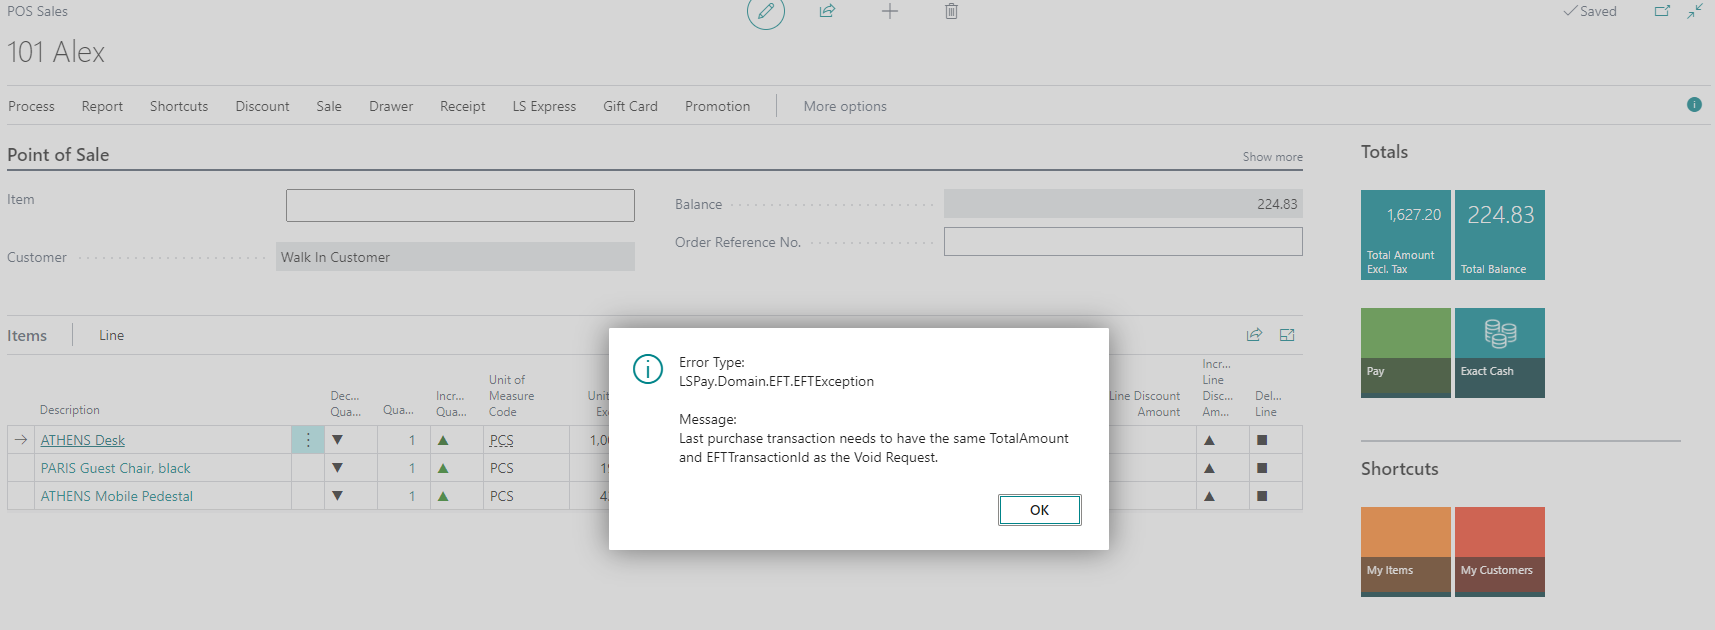Image resolution: width=1715 pixels, height=630 pixels.
Task: Open page in new window icon
Action: pyautogui.click(x=1662, y=11)
